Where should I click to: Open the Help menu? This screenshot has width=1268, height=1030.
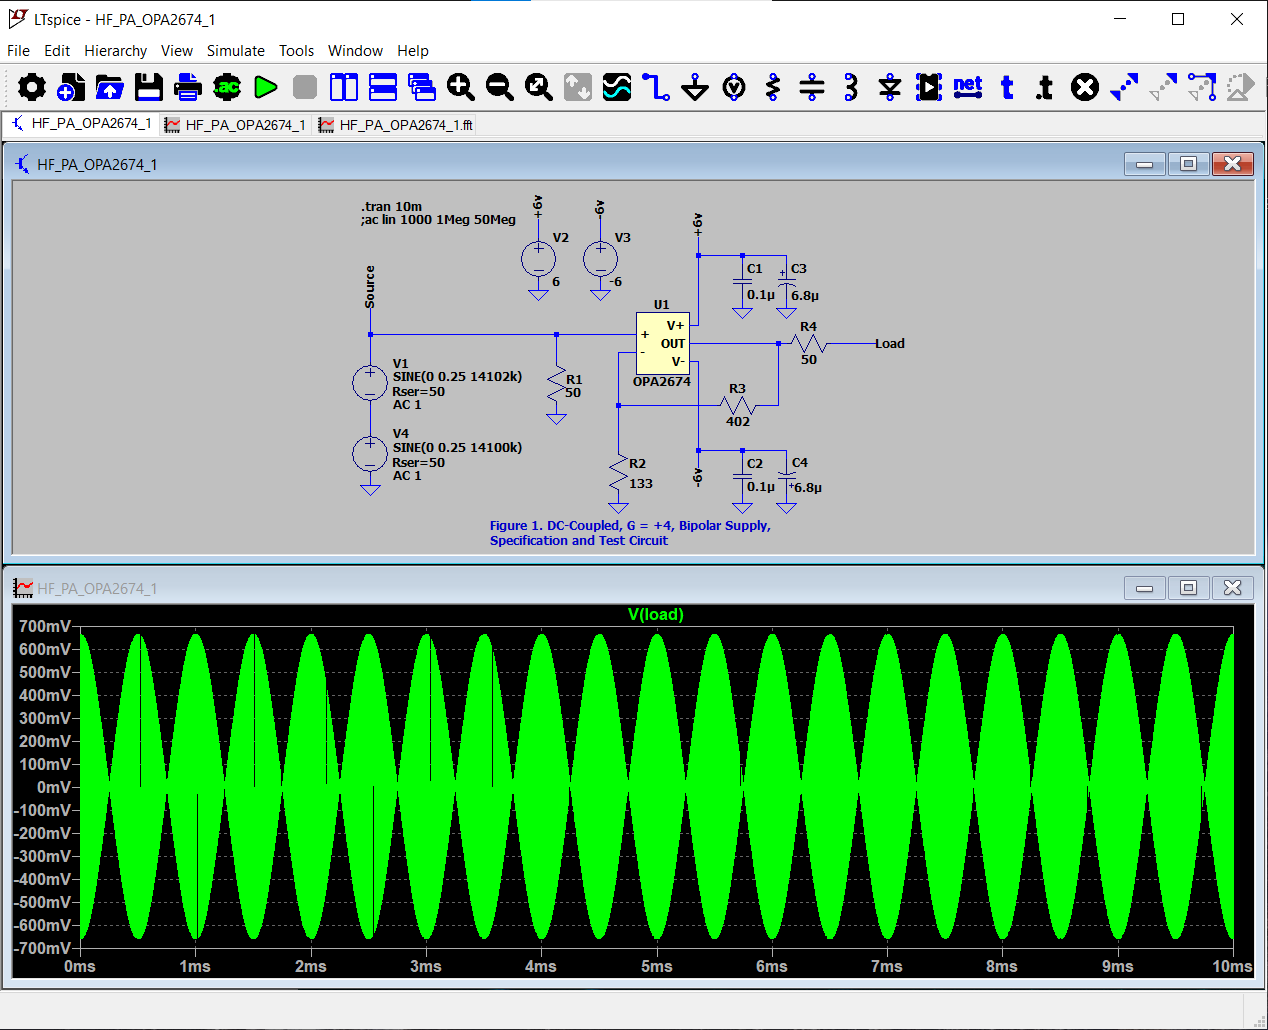413,51
